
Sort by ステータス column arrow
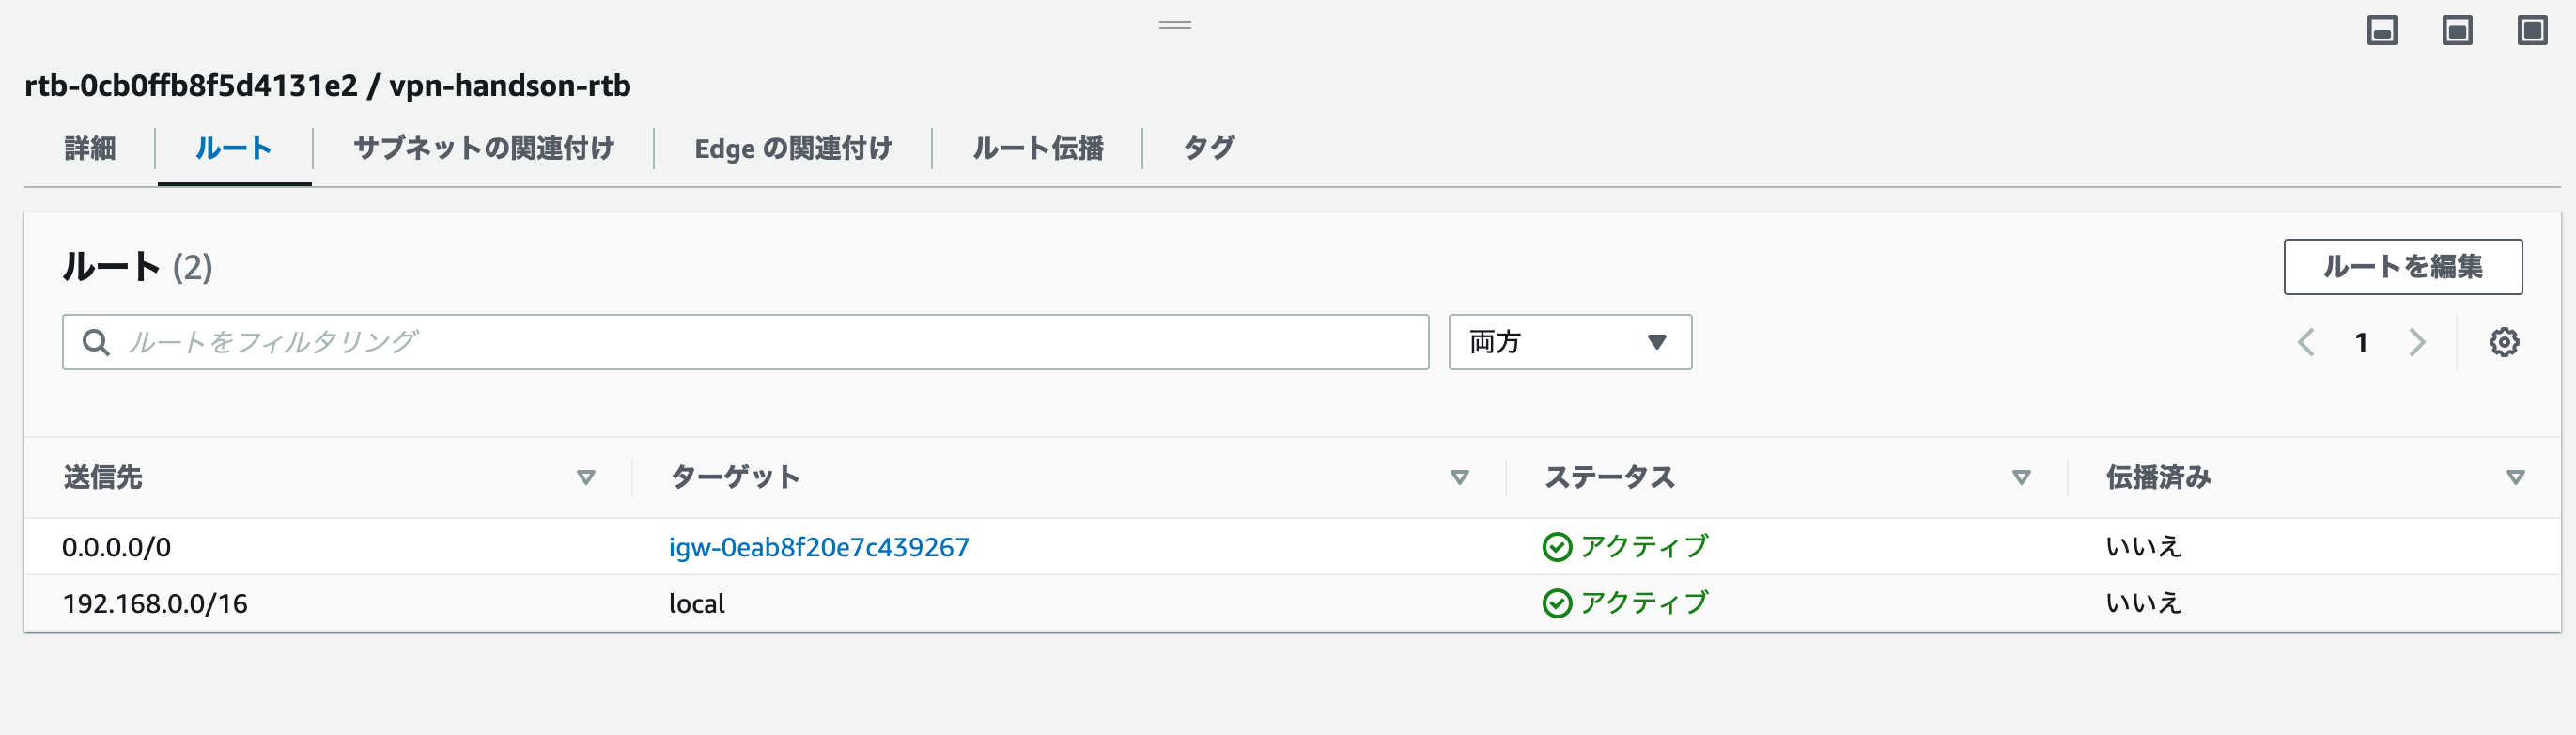(x=2021, y=478)
